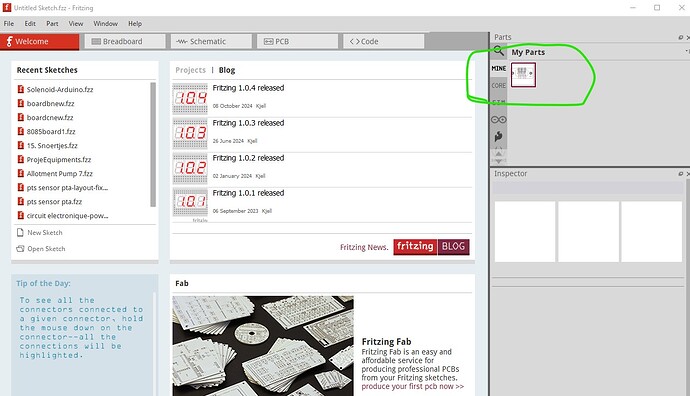This screenshot has height=396, width=690.
Task: Open Fritzing 1.0.3 released post
Action: (x=248, y=123)
